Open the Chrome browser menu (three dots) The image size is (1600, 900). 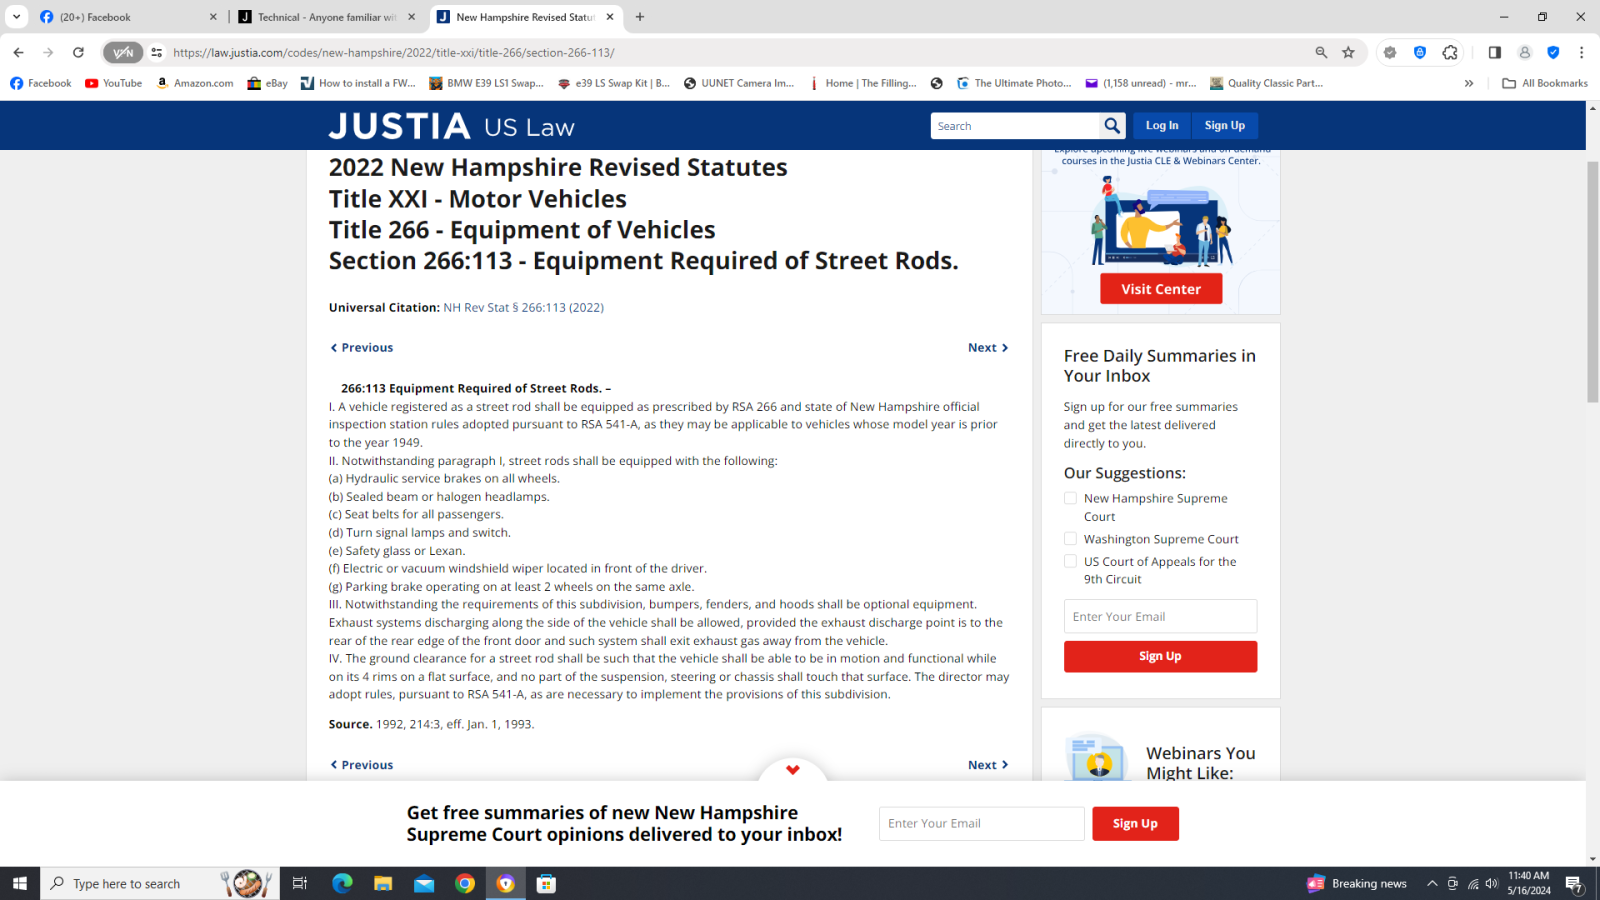1581,53
